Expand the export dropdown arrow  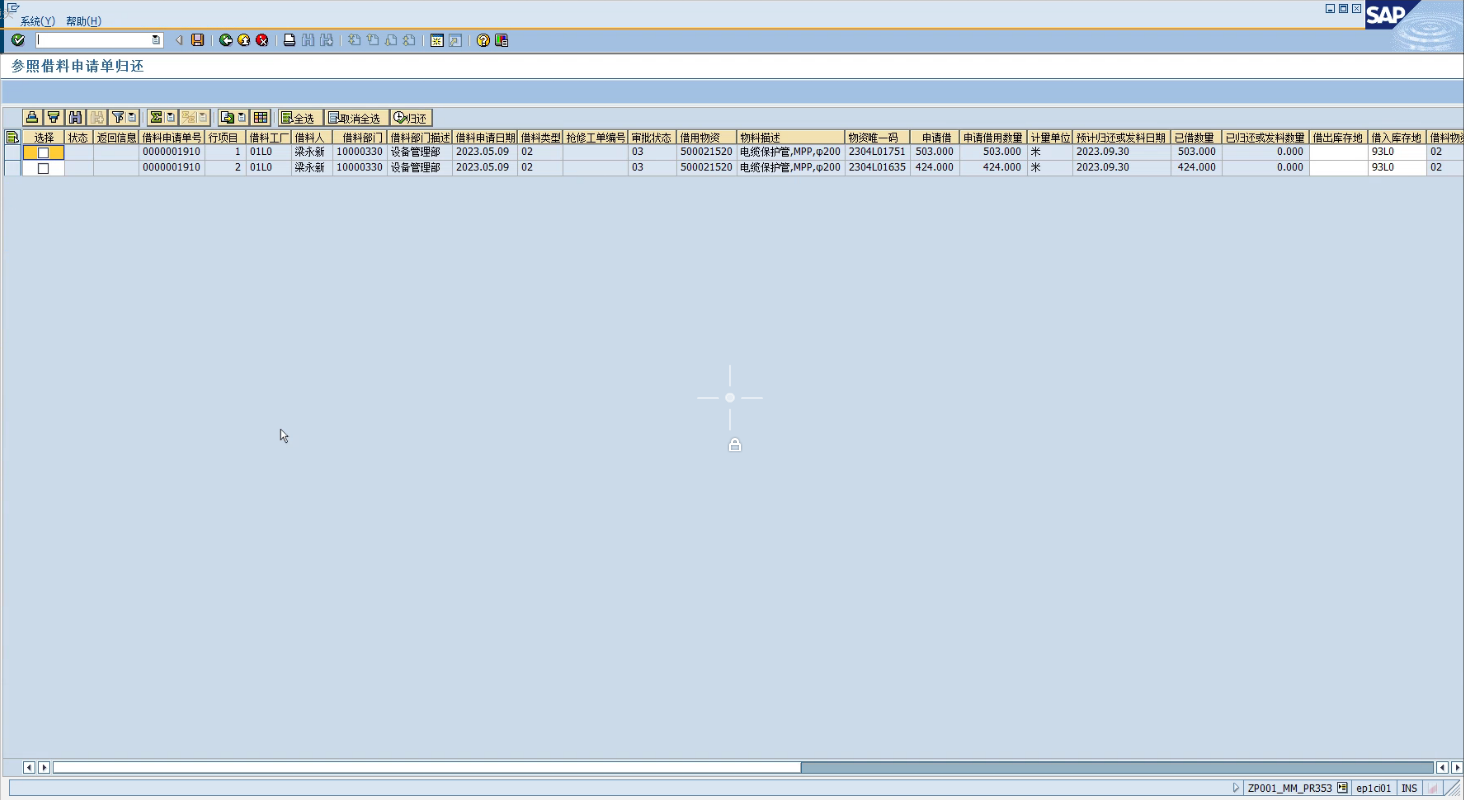click(241, 118)
